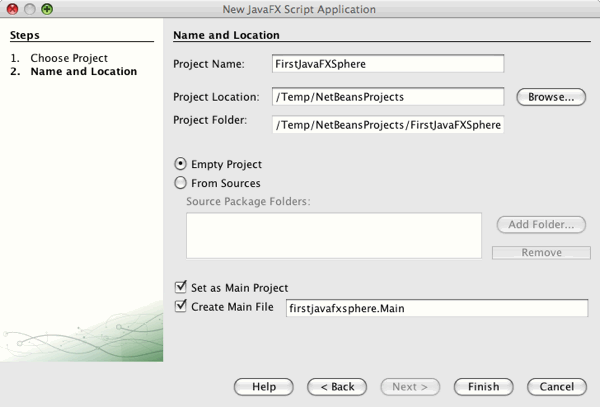This screenshot has width=600, height=407.
Task: Click the Add Folder button
Action: (541, 225)
